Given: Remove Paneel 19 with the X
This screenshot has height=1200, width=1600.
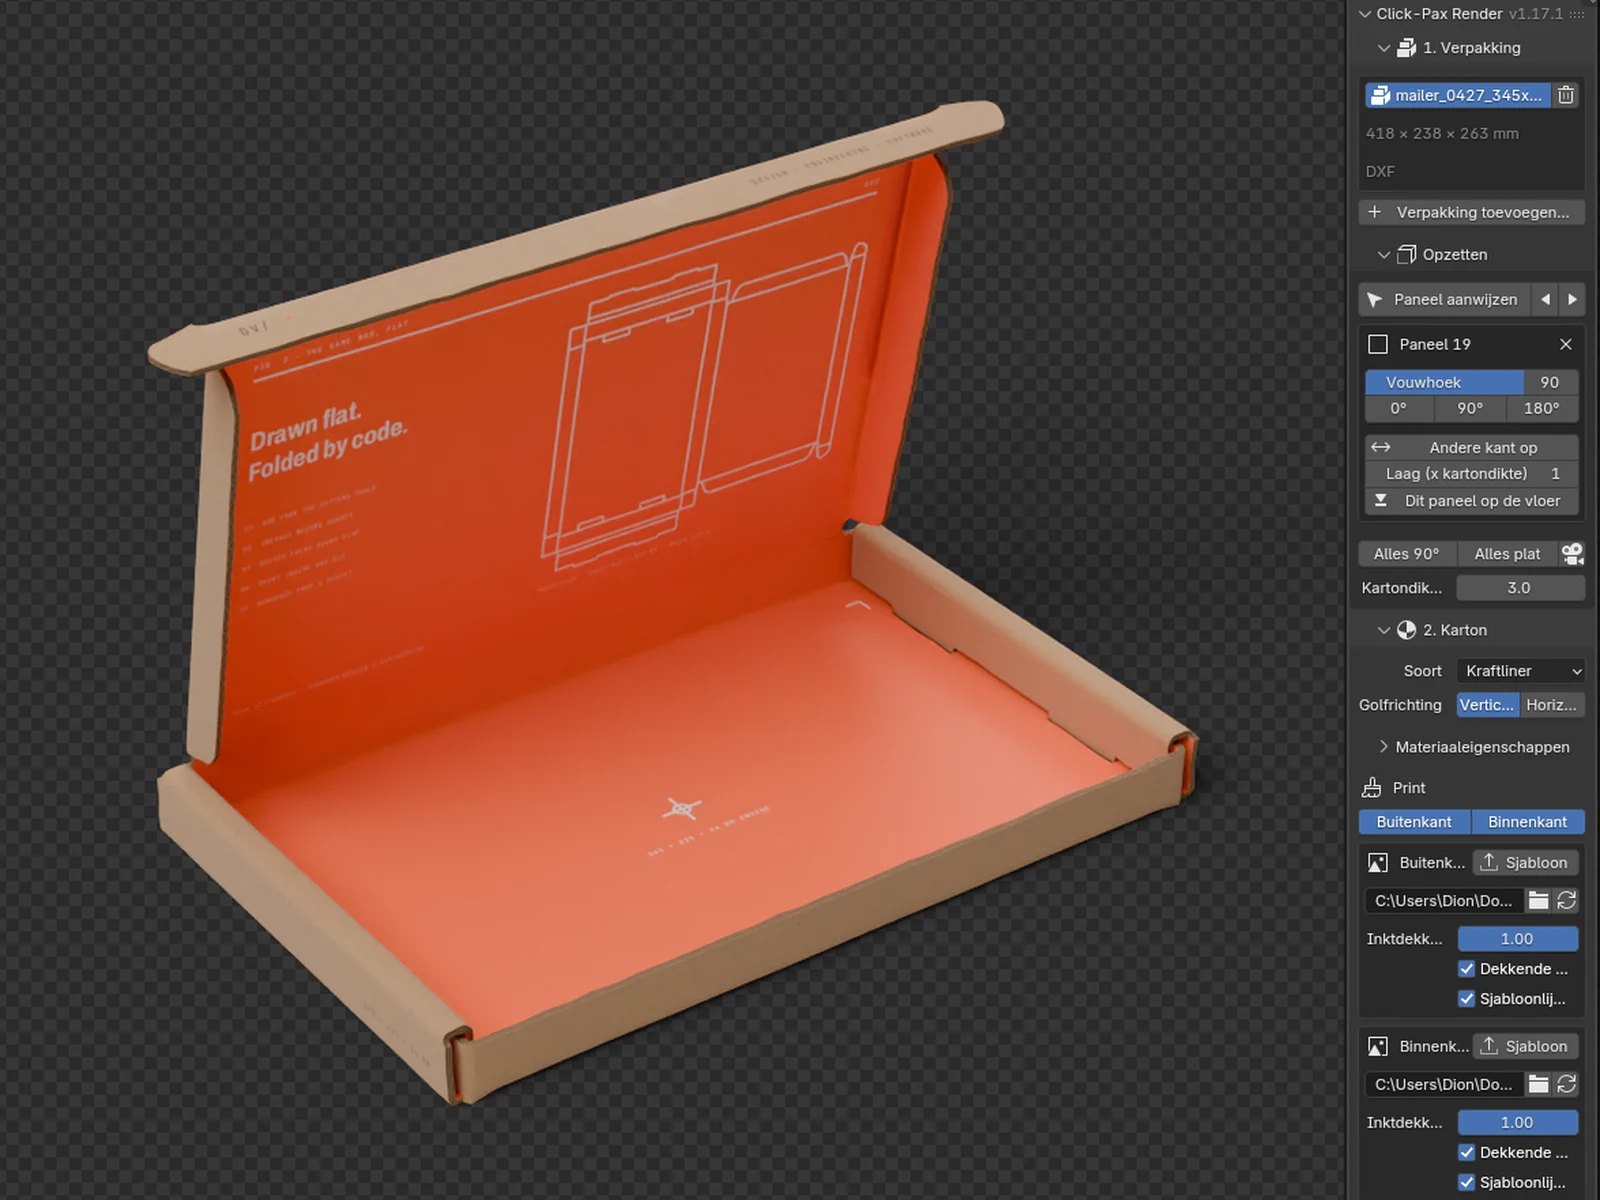Looking at the screenshot, I should 1566,344.
